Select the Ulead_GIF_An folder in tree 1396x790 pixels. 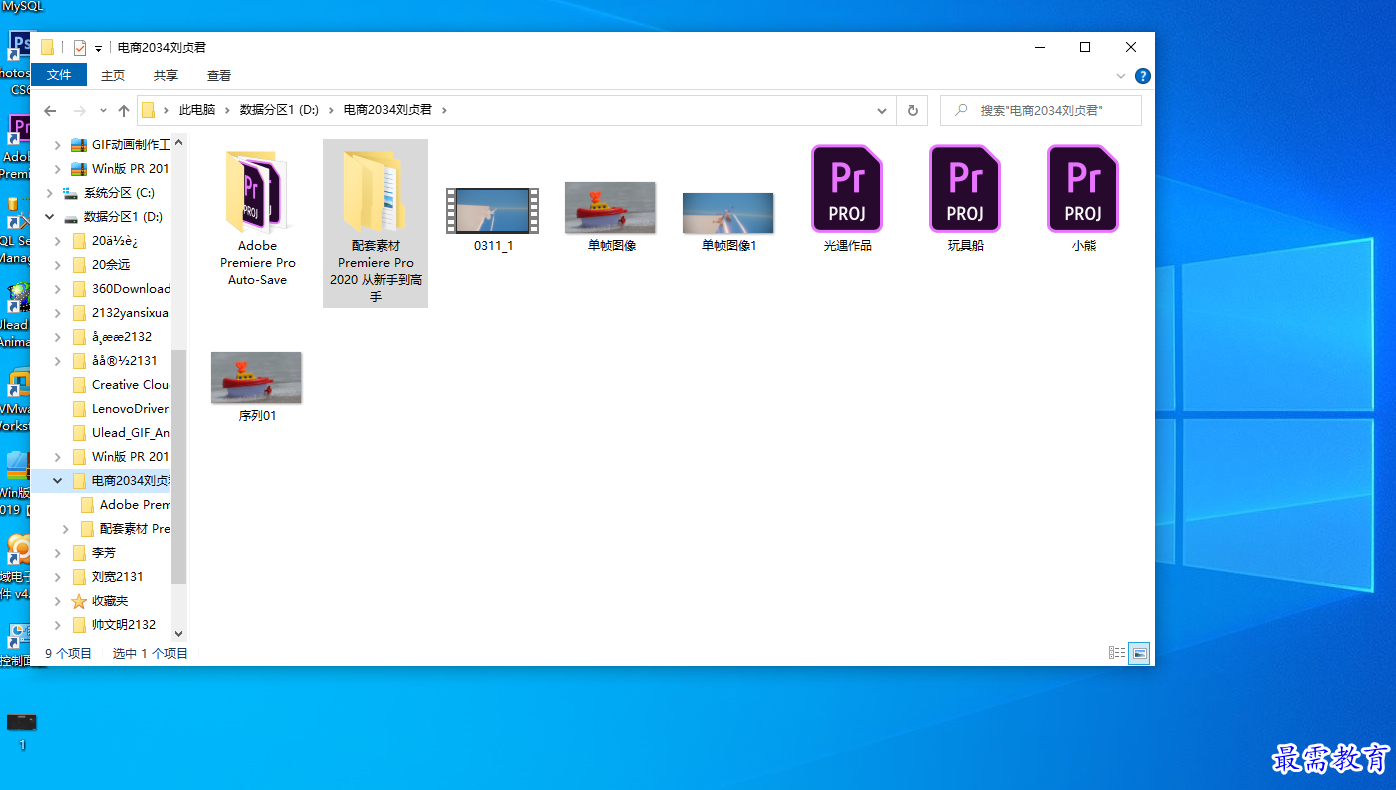coord(121,433)
